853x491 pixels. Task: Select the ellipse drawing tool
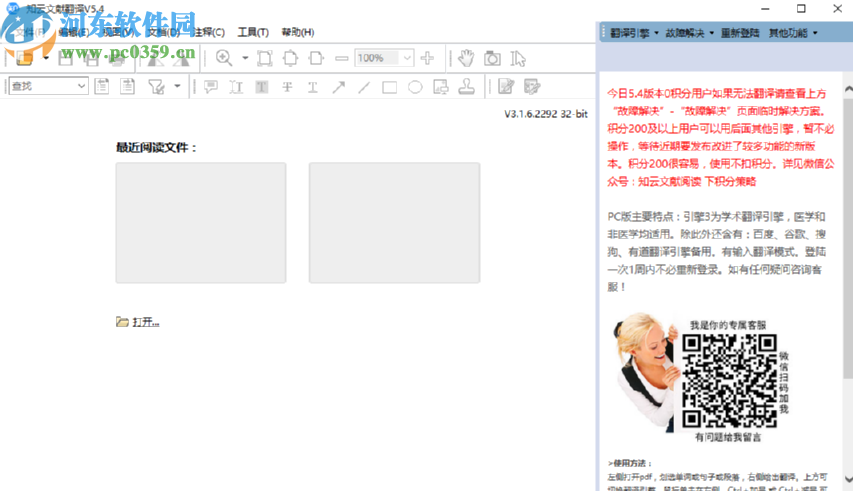click(415, 87)
